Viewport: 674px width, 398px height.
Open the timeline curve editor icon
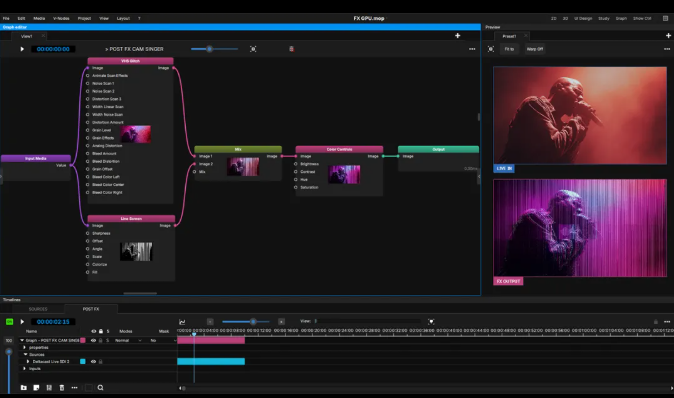pos(182,321)
